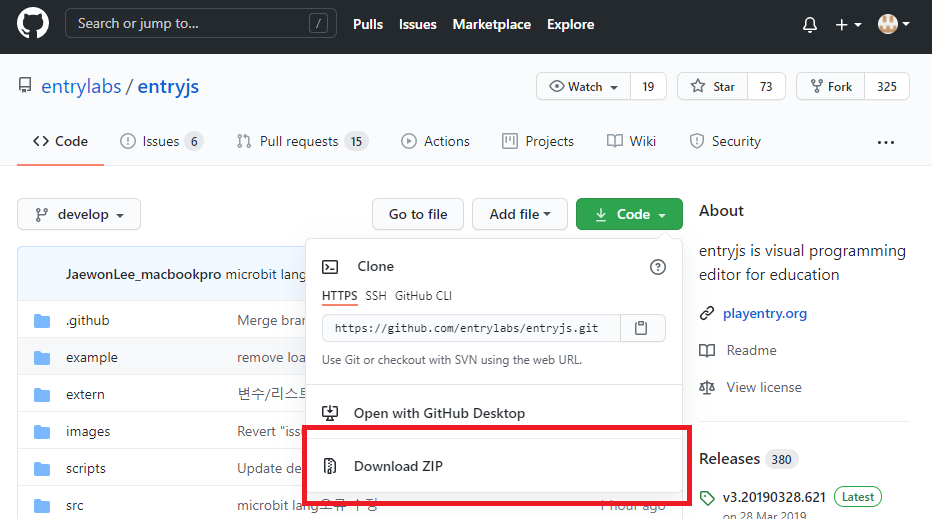Open the .github folder

(88, 320)
